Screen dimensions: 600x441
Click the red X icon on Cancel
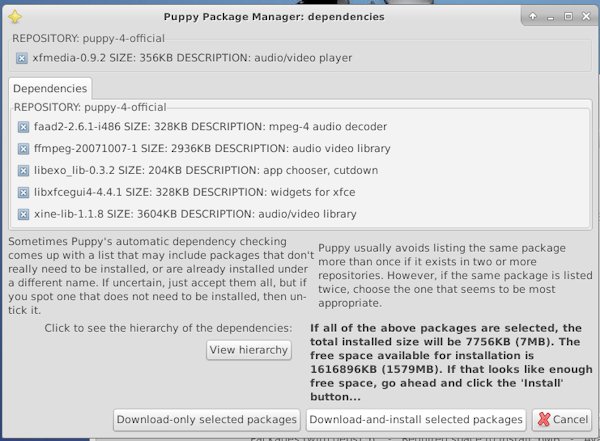click(543, 420)
